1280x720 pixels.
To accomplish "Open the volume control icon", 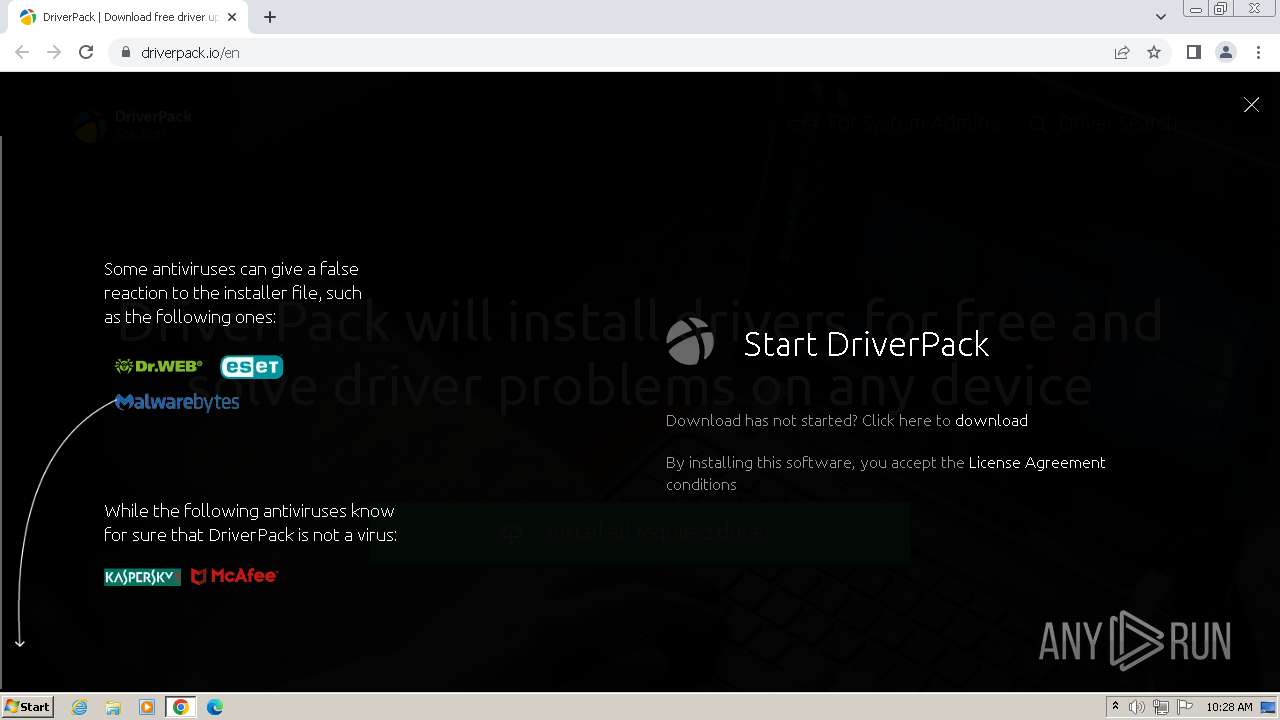I will click(1137, 707).
